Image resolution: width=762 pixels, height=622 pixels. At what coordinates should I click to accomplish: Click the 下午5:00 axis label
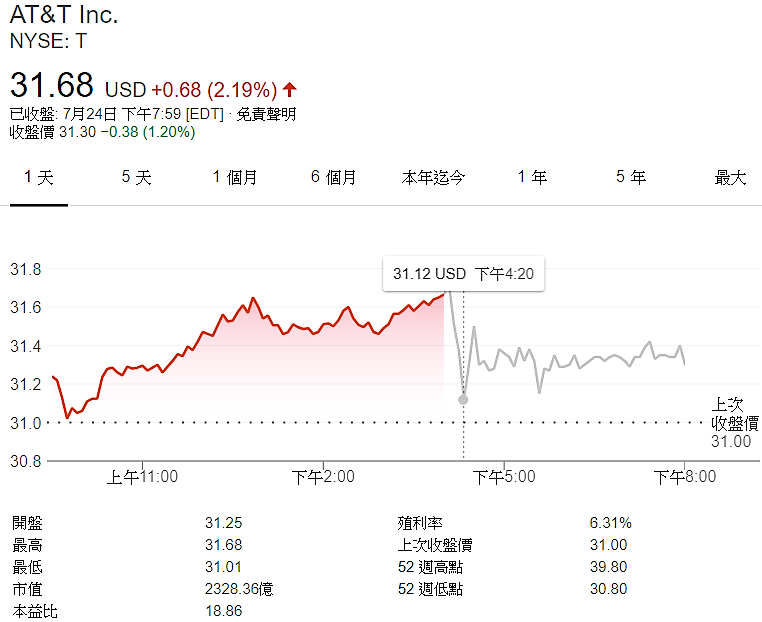(504, 477)
